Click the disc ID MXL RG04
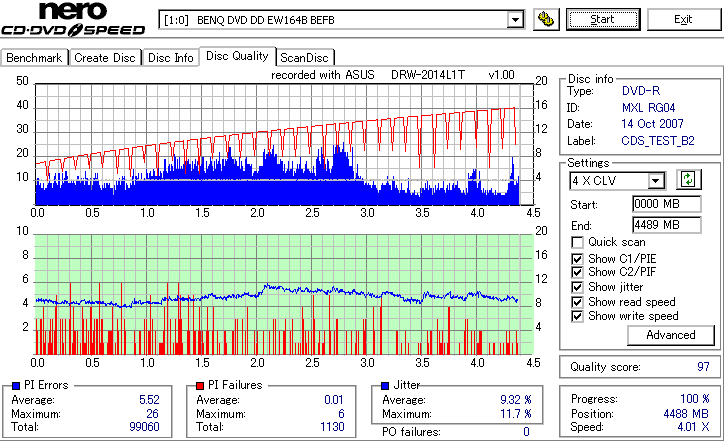The height and width of the screenshot is (441, 724). tap(648, 108)
